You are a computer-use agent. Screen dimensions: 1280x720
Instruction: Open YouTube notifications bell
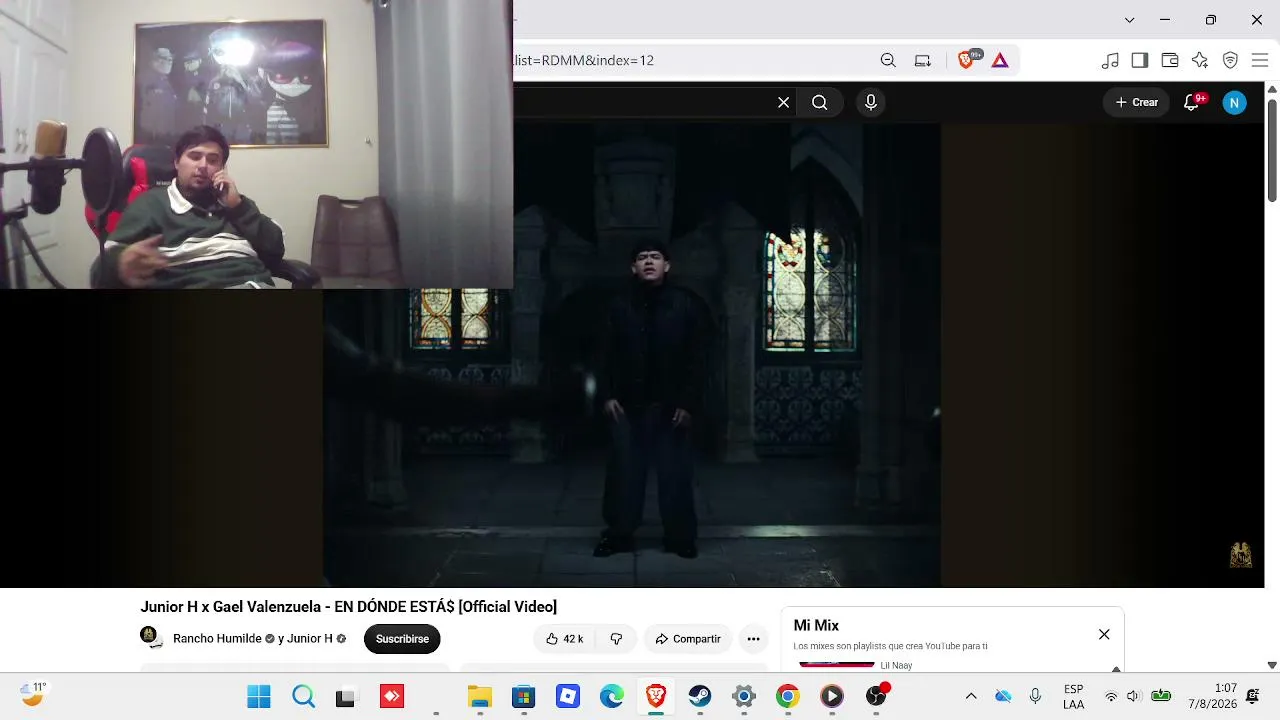1191,102
